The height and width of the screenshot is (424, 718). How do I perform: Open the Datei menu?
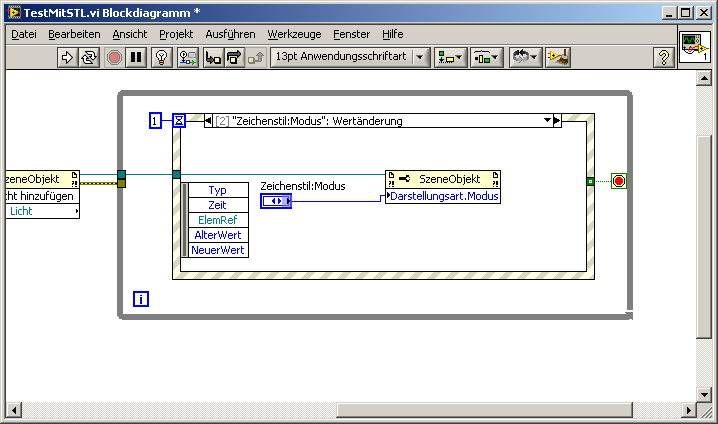[x=24, y=34]
